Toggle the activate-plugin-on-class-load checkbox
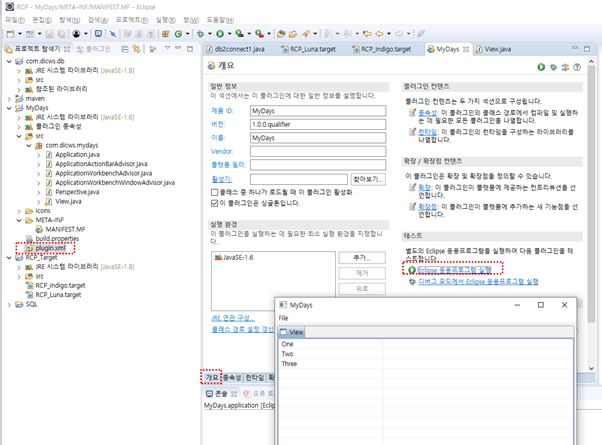This screenshot has width=602, height=445. (x=215, y=192)
